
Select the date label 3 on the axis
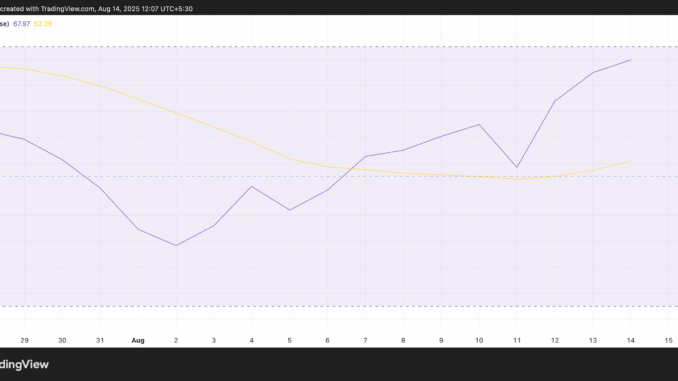click(214, 340)
